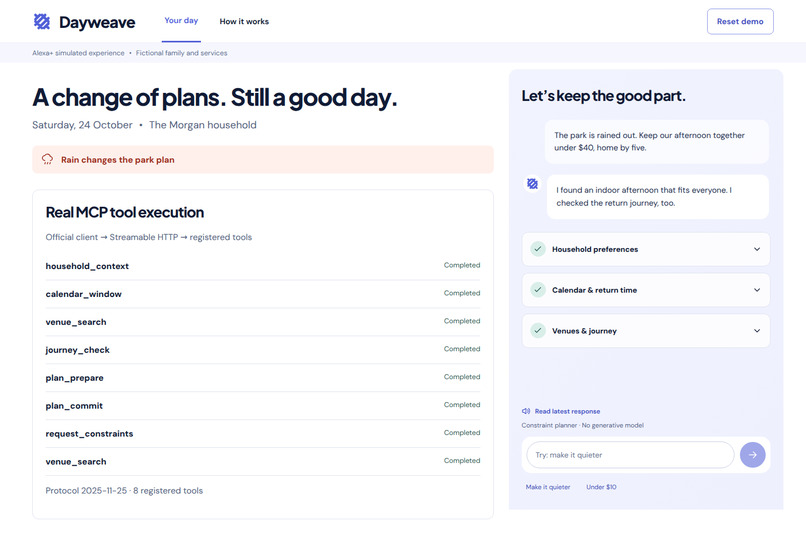Select the plan_commit tool row

click(263, 405)
